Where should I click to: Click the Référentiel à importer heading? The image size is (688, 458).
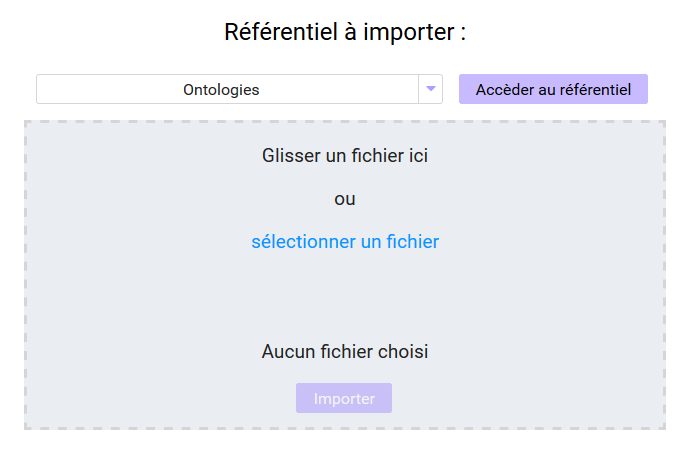(x=345, y=32)
